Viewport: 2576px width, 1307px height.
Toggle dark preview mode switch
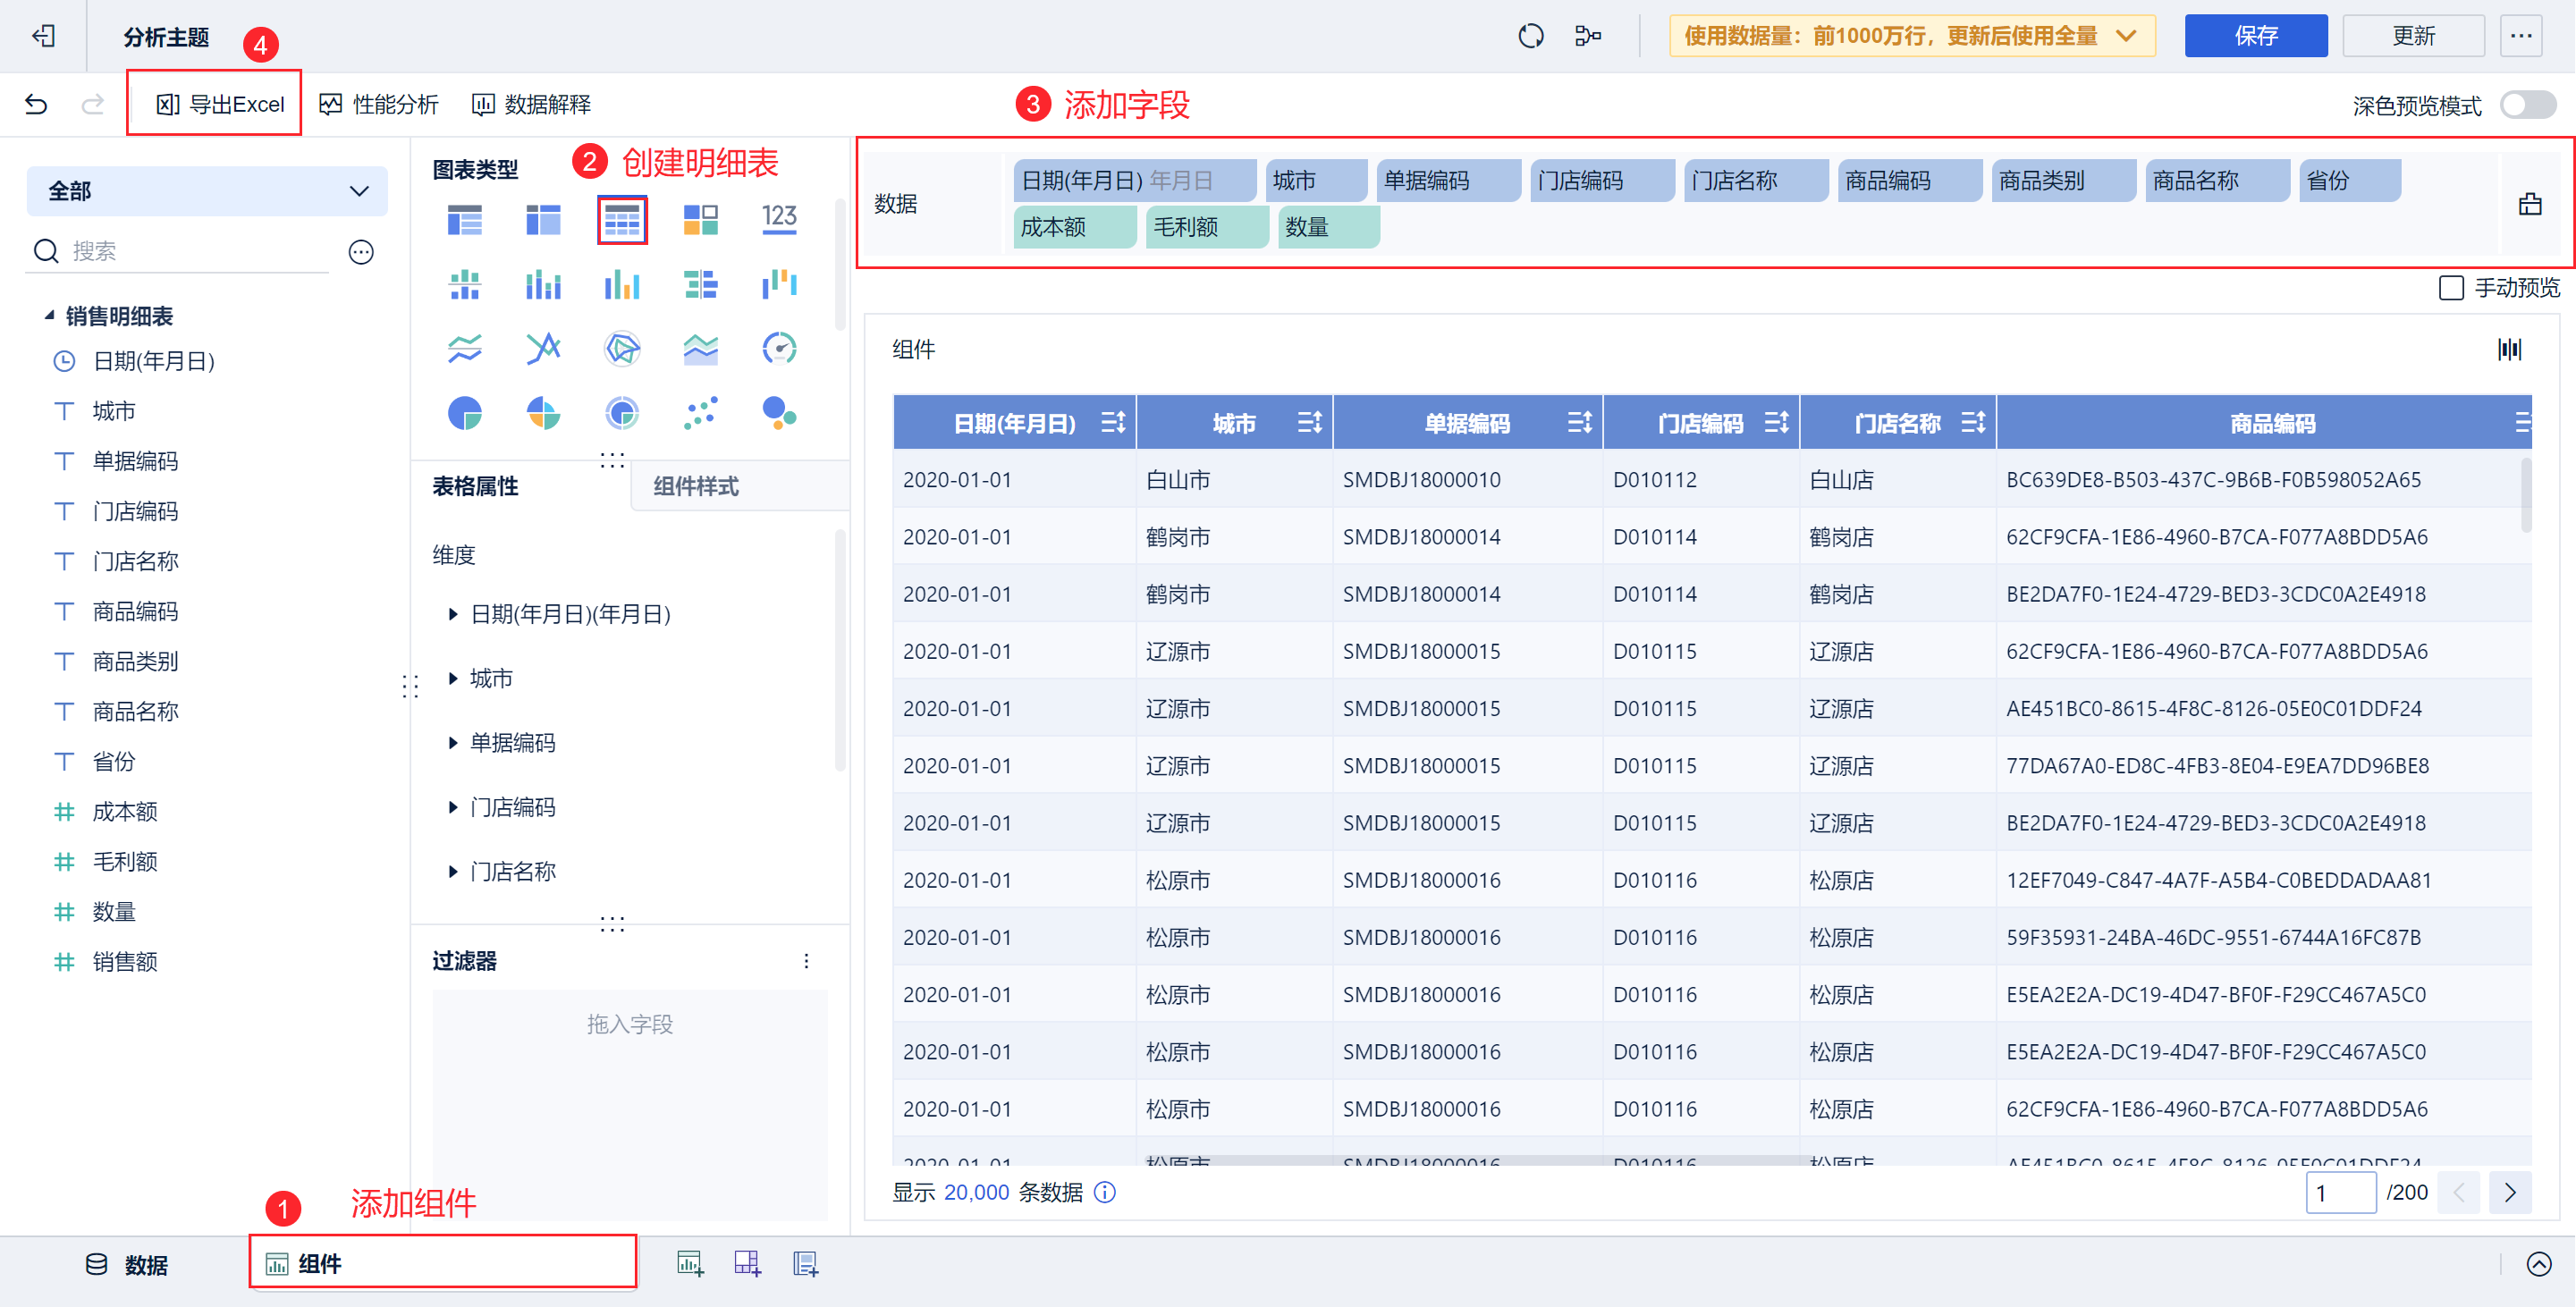click(x=2527, y=105)
